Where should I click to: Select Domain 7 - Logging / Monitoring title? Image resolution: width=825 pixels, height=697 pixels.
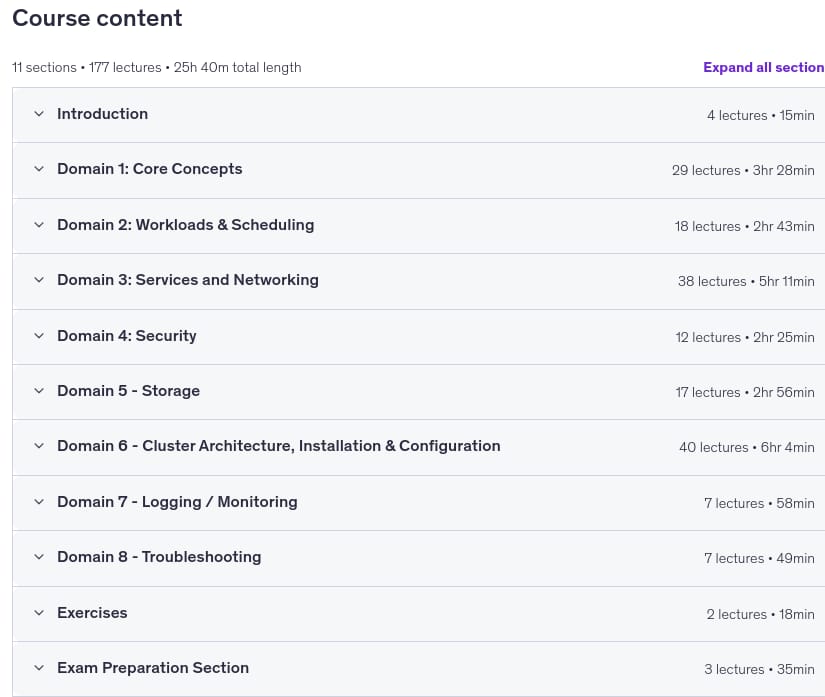click(177, 502)
